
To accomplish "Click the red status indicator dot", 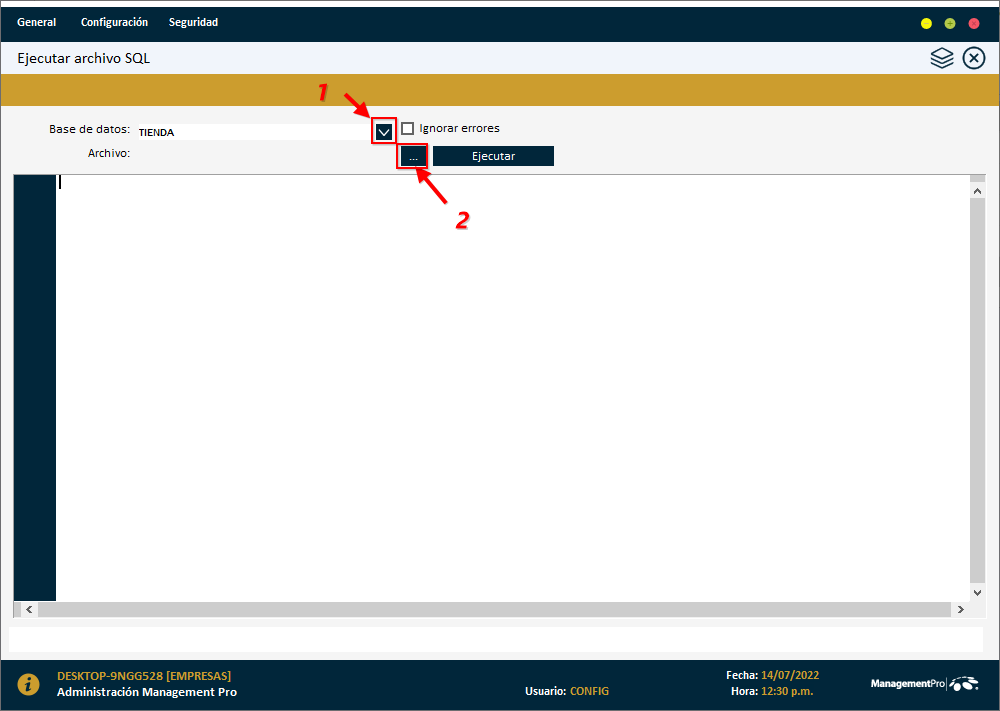I will pos(972,22).
